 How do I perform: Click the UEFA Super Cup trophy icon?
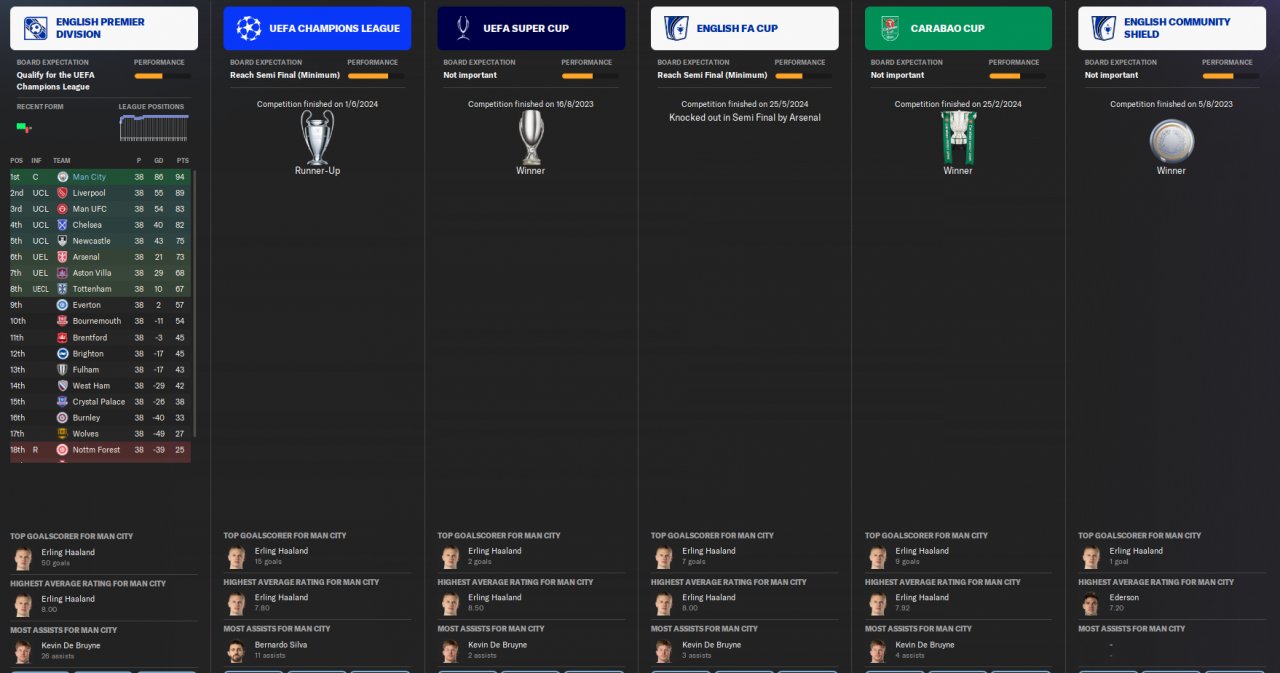[x=531, y=137]
